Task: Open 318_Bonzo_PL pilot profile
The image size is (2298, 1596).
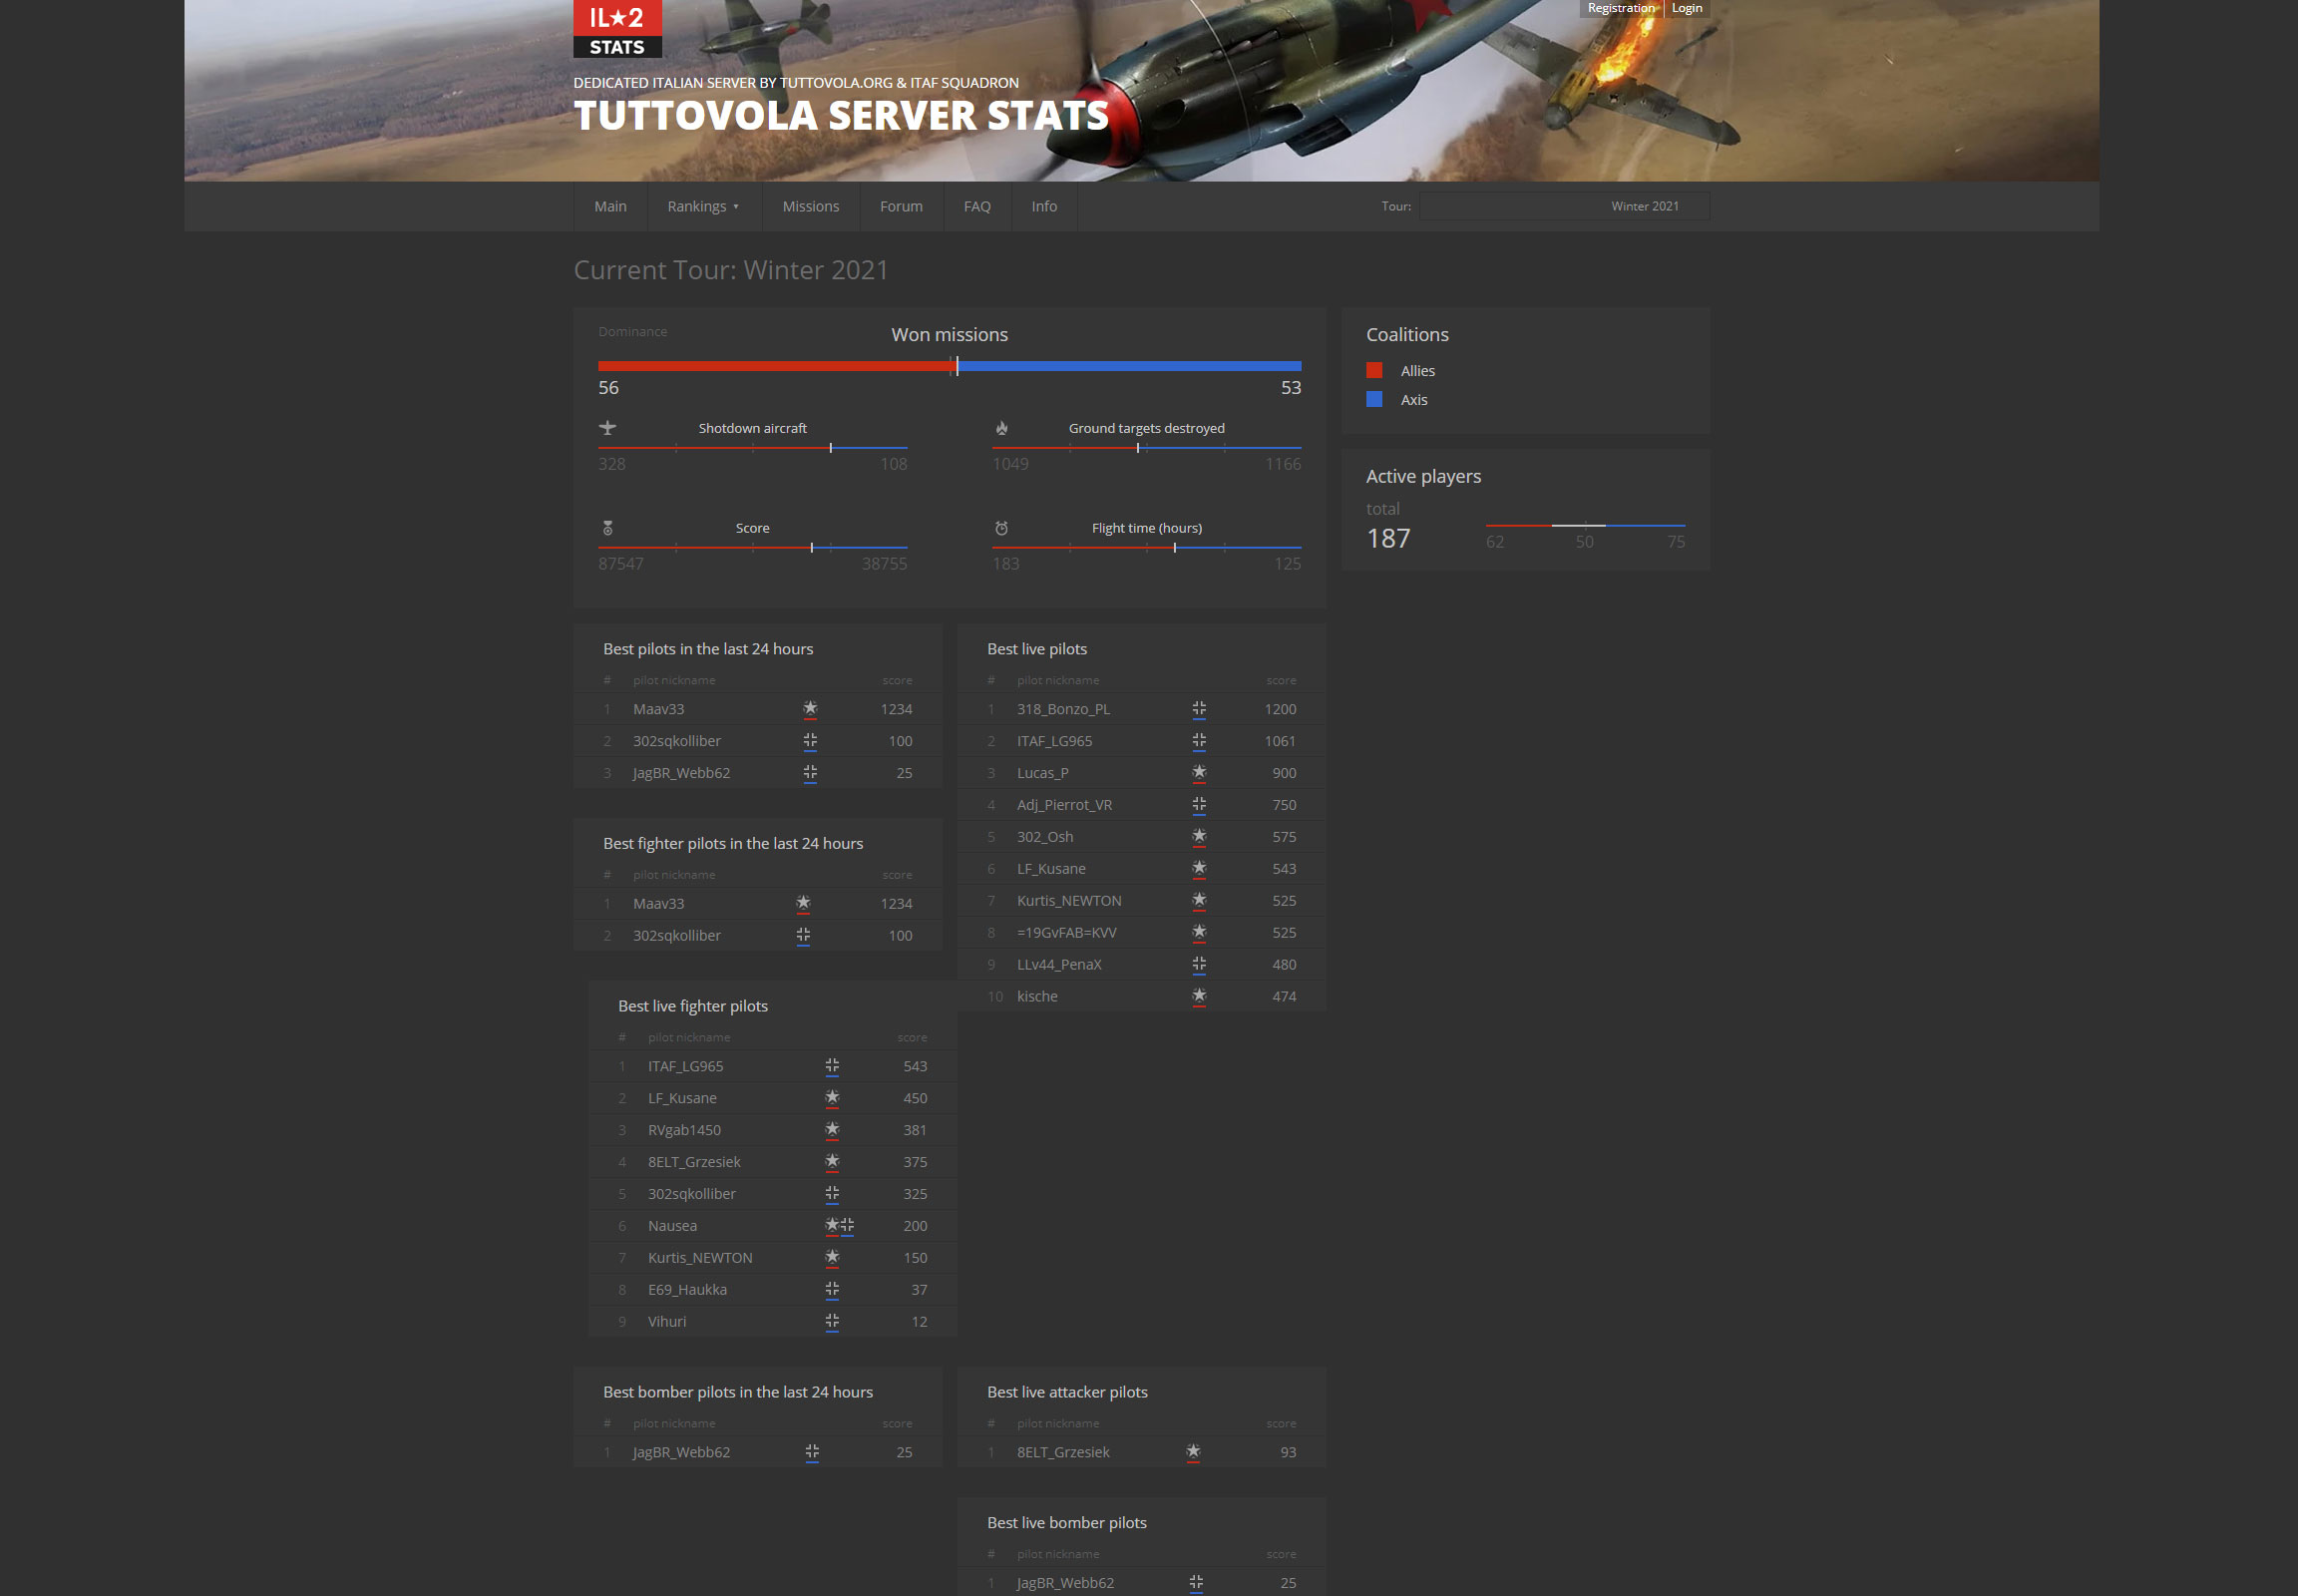Action: point(1063,709)
